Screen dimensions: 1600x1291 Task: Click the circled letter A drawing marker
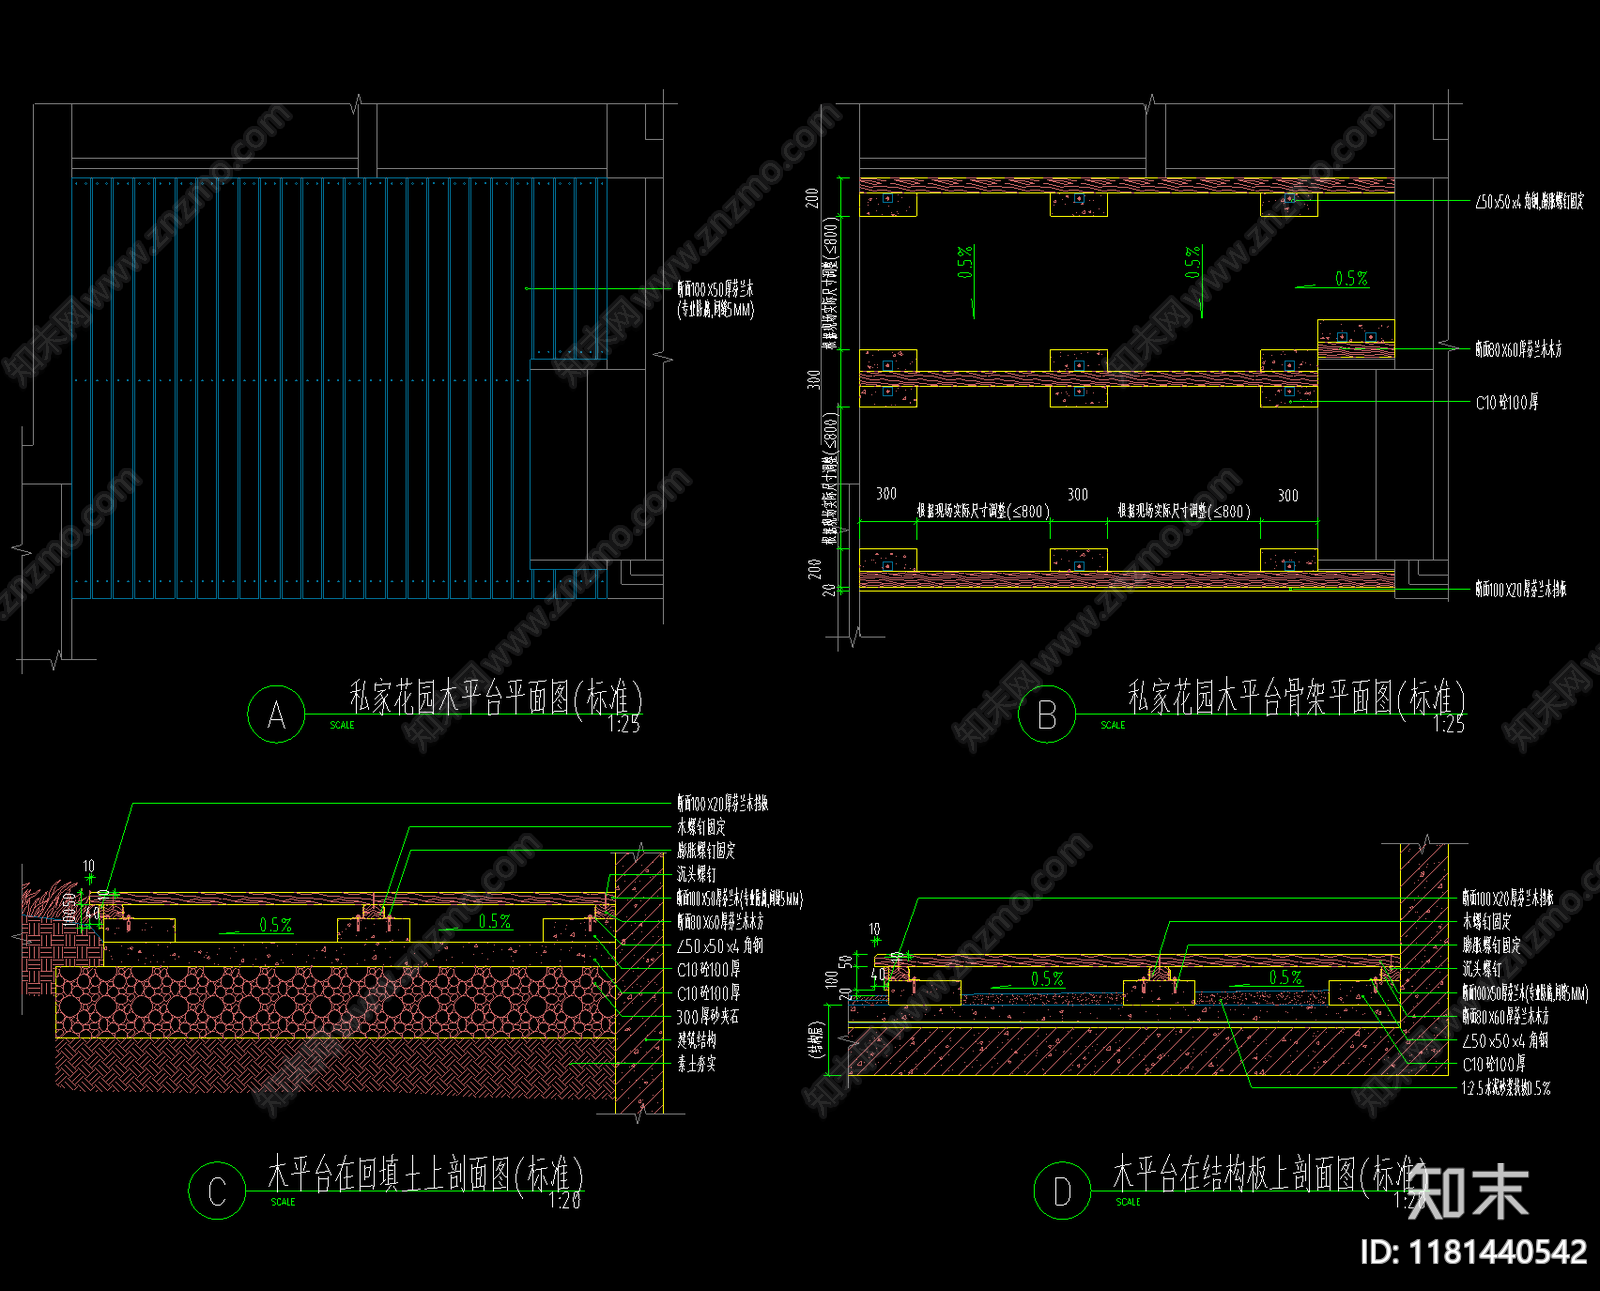pyautogui.click(x=276, y=714)
